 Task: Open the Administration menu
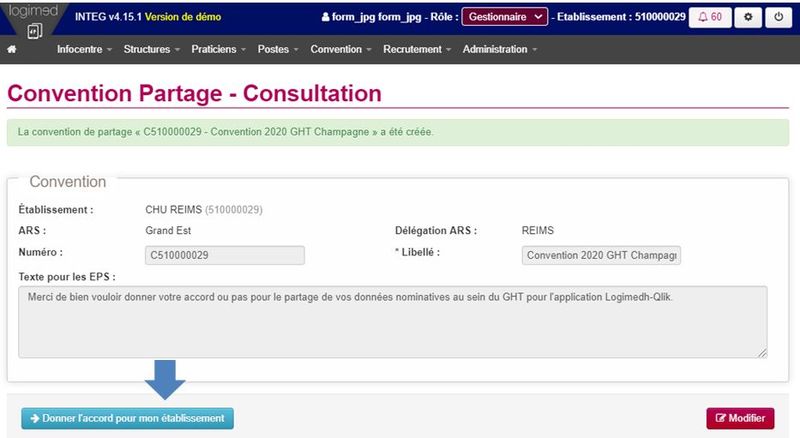pos(499,50)
